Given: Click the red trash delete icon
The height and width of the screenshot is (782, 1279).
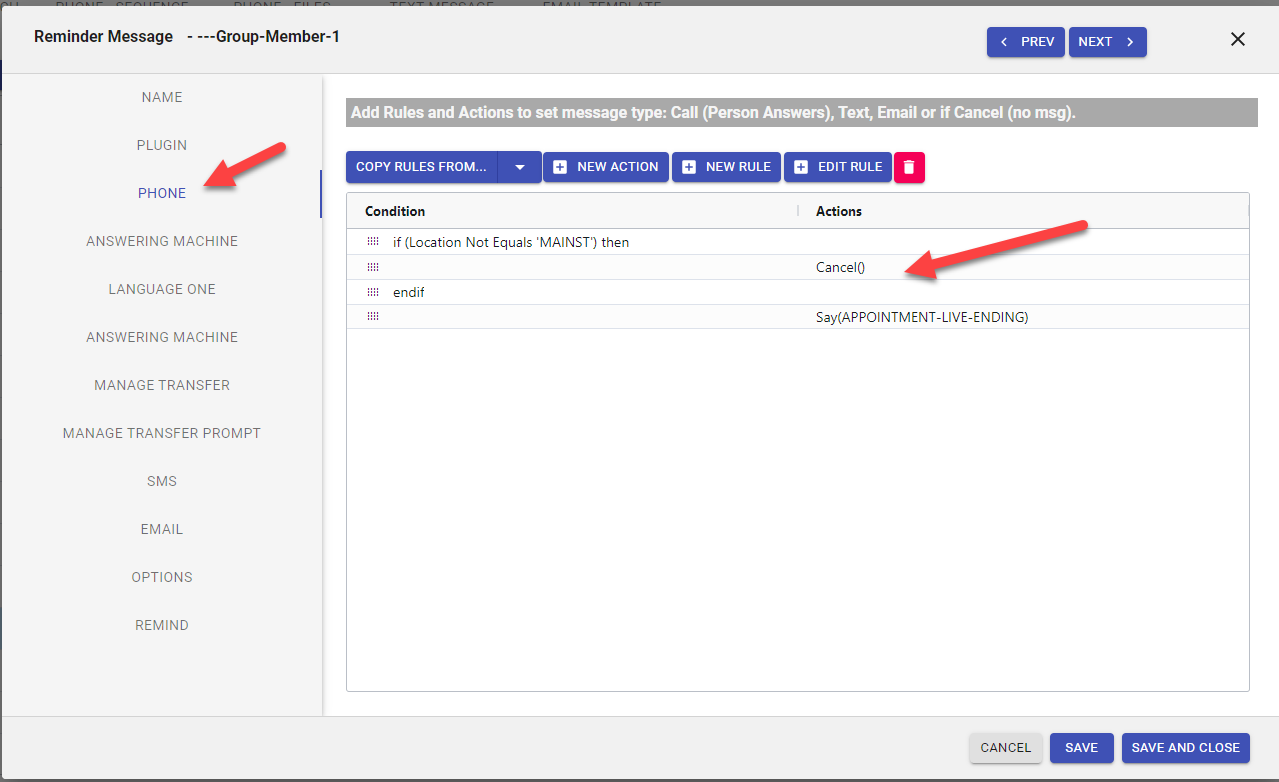Looking at the screenshot, I should click(909, 167).
